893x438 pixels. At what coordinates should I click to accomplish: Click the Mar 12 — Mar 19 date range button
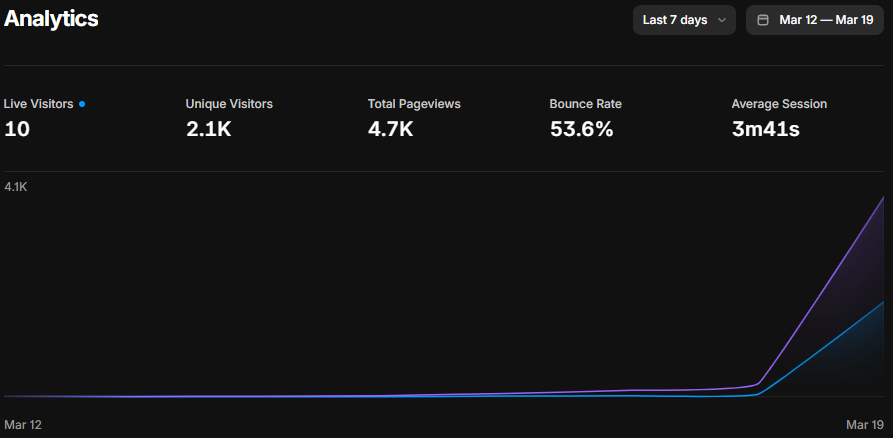pos(814,20)
